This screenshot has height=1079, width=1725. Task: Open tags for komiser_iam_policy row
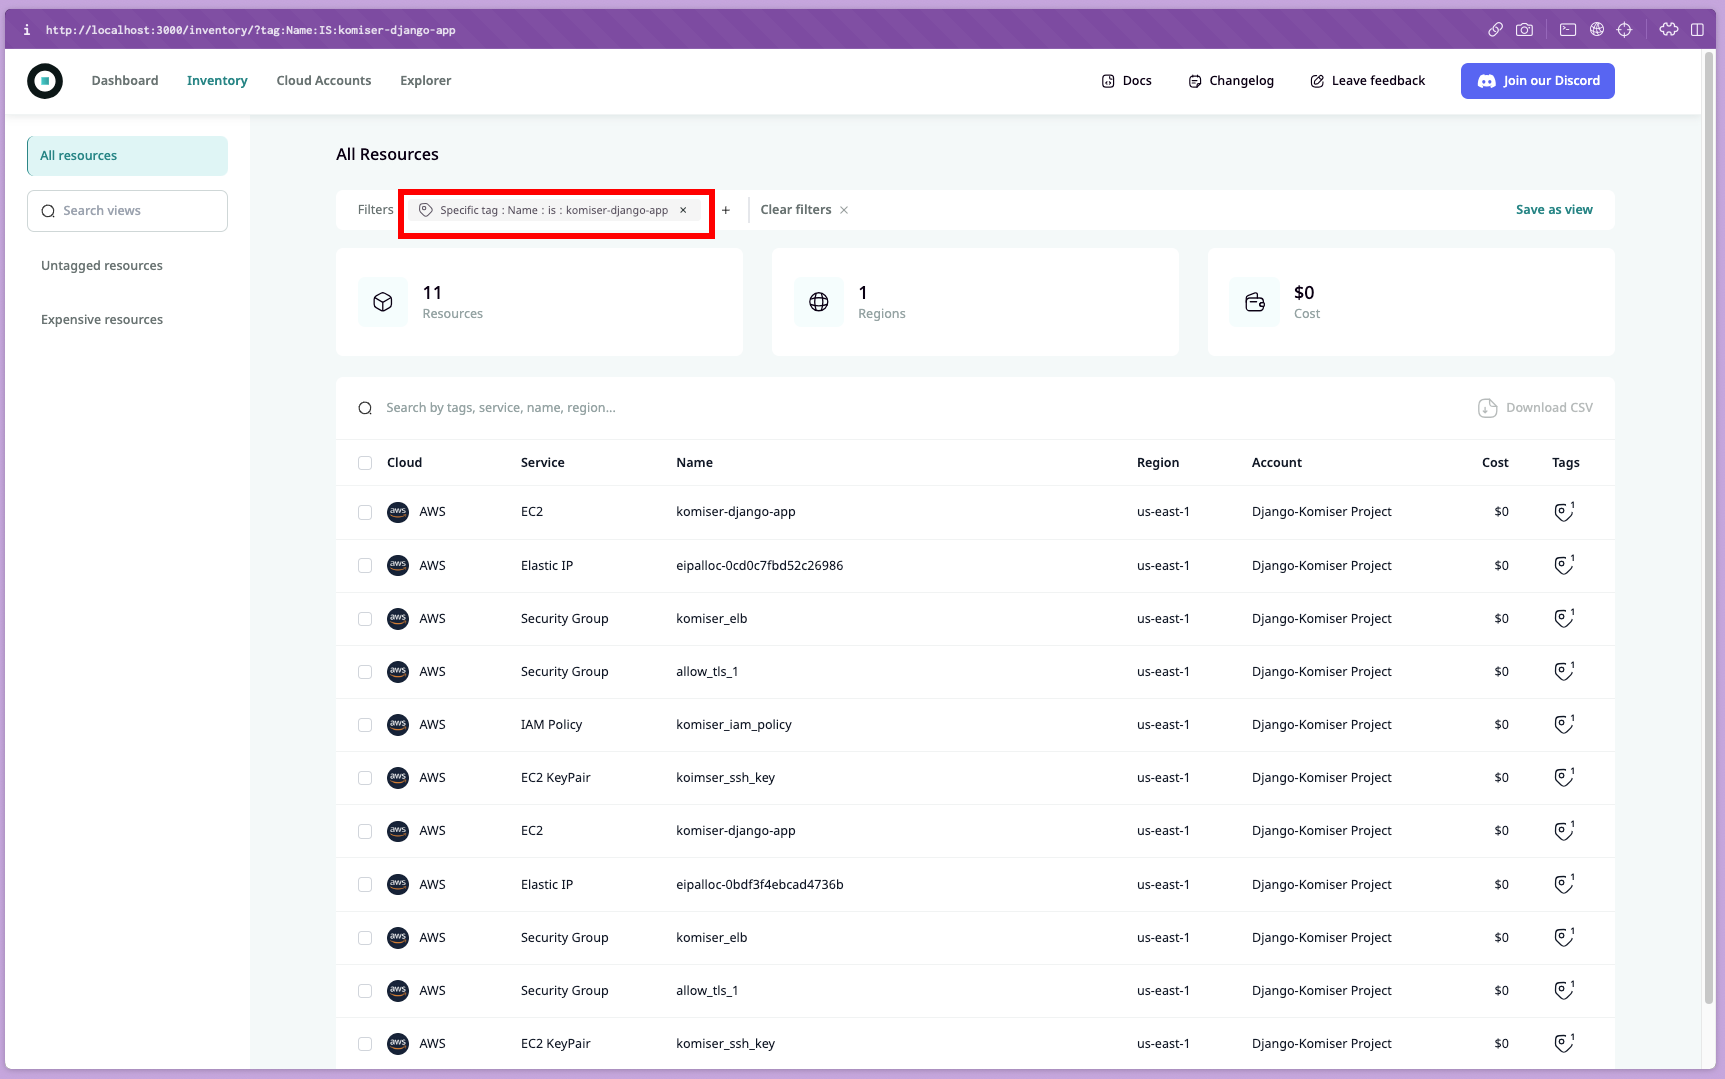(x=1564, y=724)
